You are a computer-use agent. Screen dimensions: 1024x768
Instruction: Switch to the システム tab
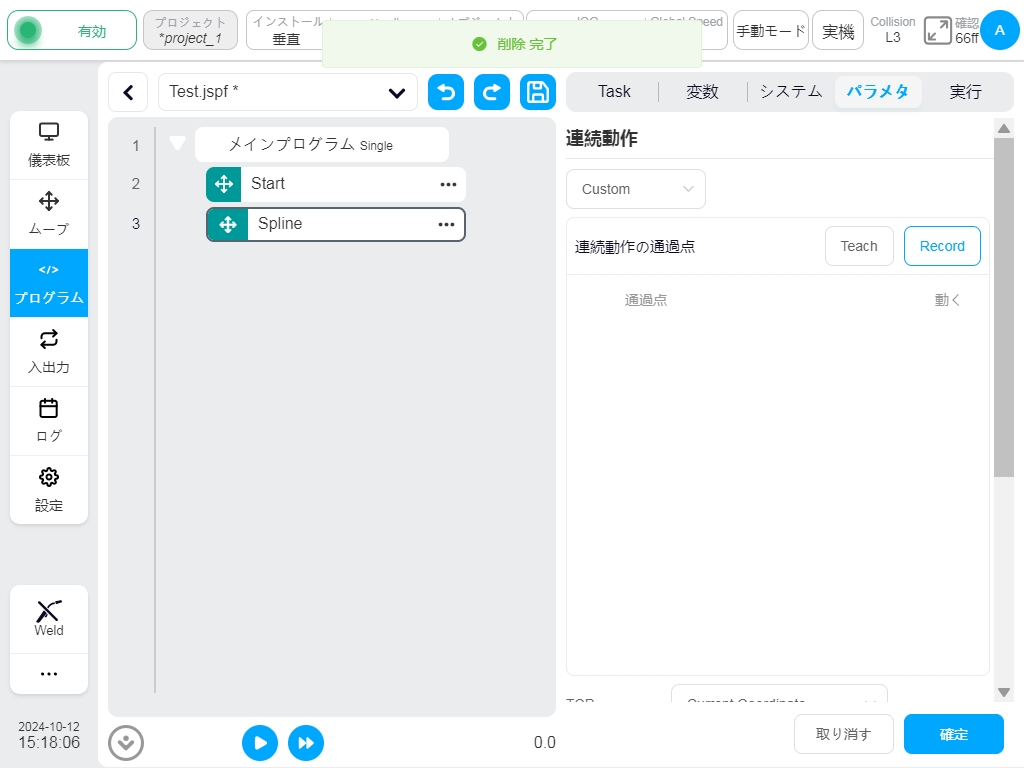coord(791,91)
